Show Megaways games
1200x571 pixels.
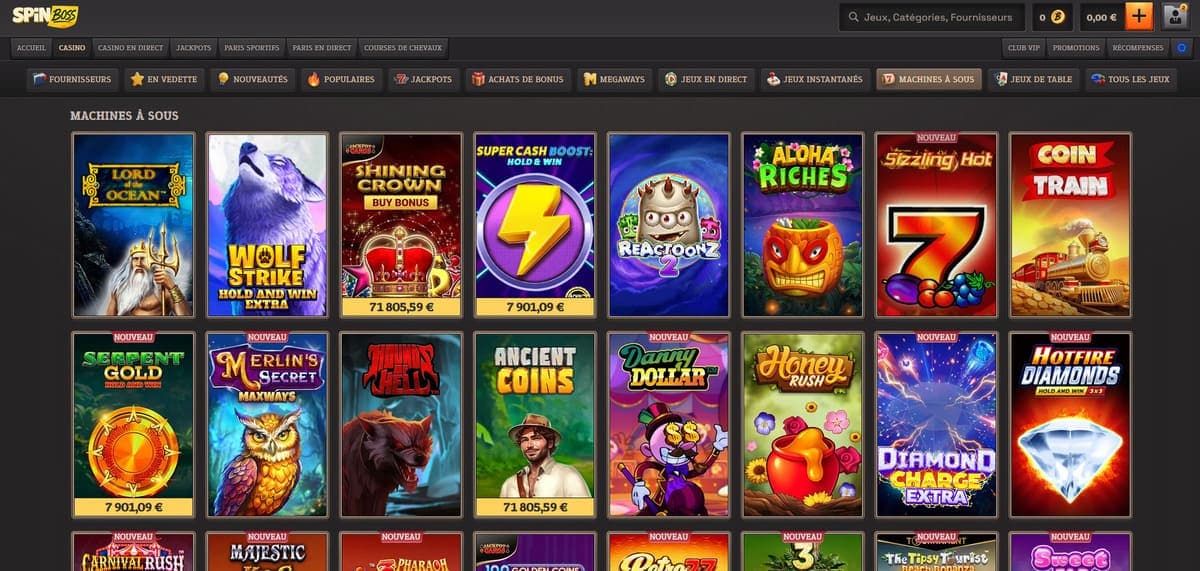coord(616,79)
